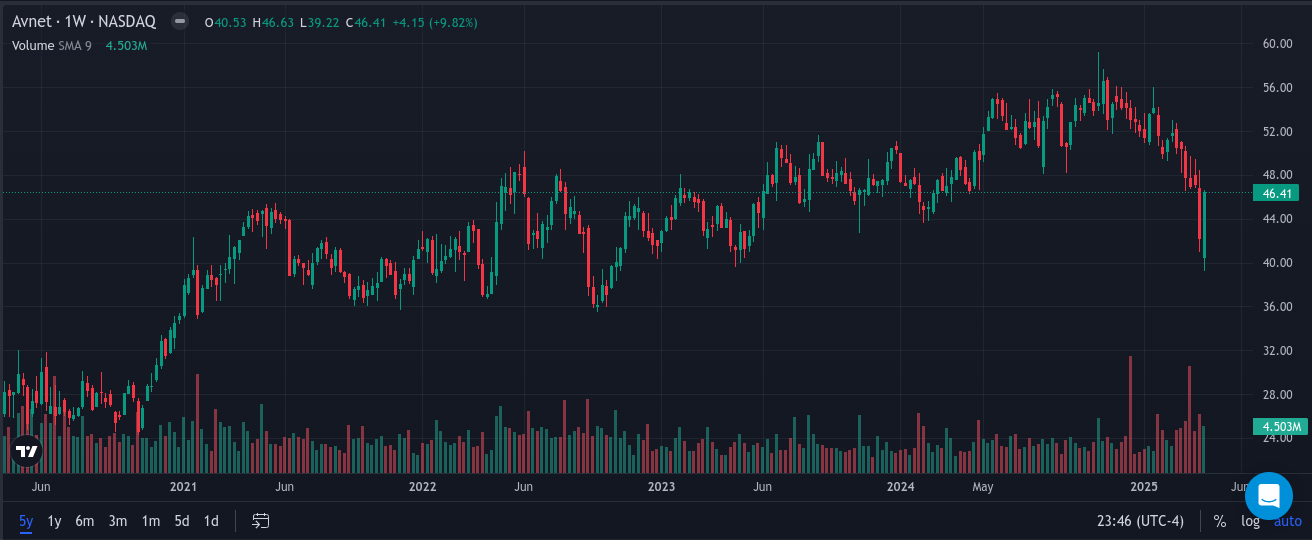Open the Volume SMA 9 indicator legend
This screenshot has height=540, width=1312.
tap(52, 45)
